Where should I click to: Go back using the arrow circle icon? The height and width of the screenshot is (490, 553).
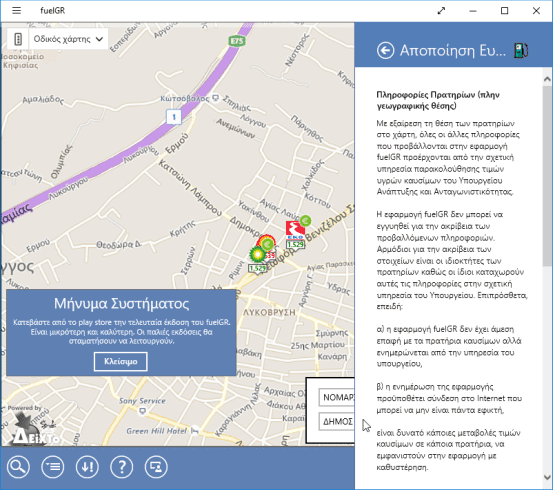385,50
